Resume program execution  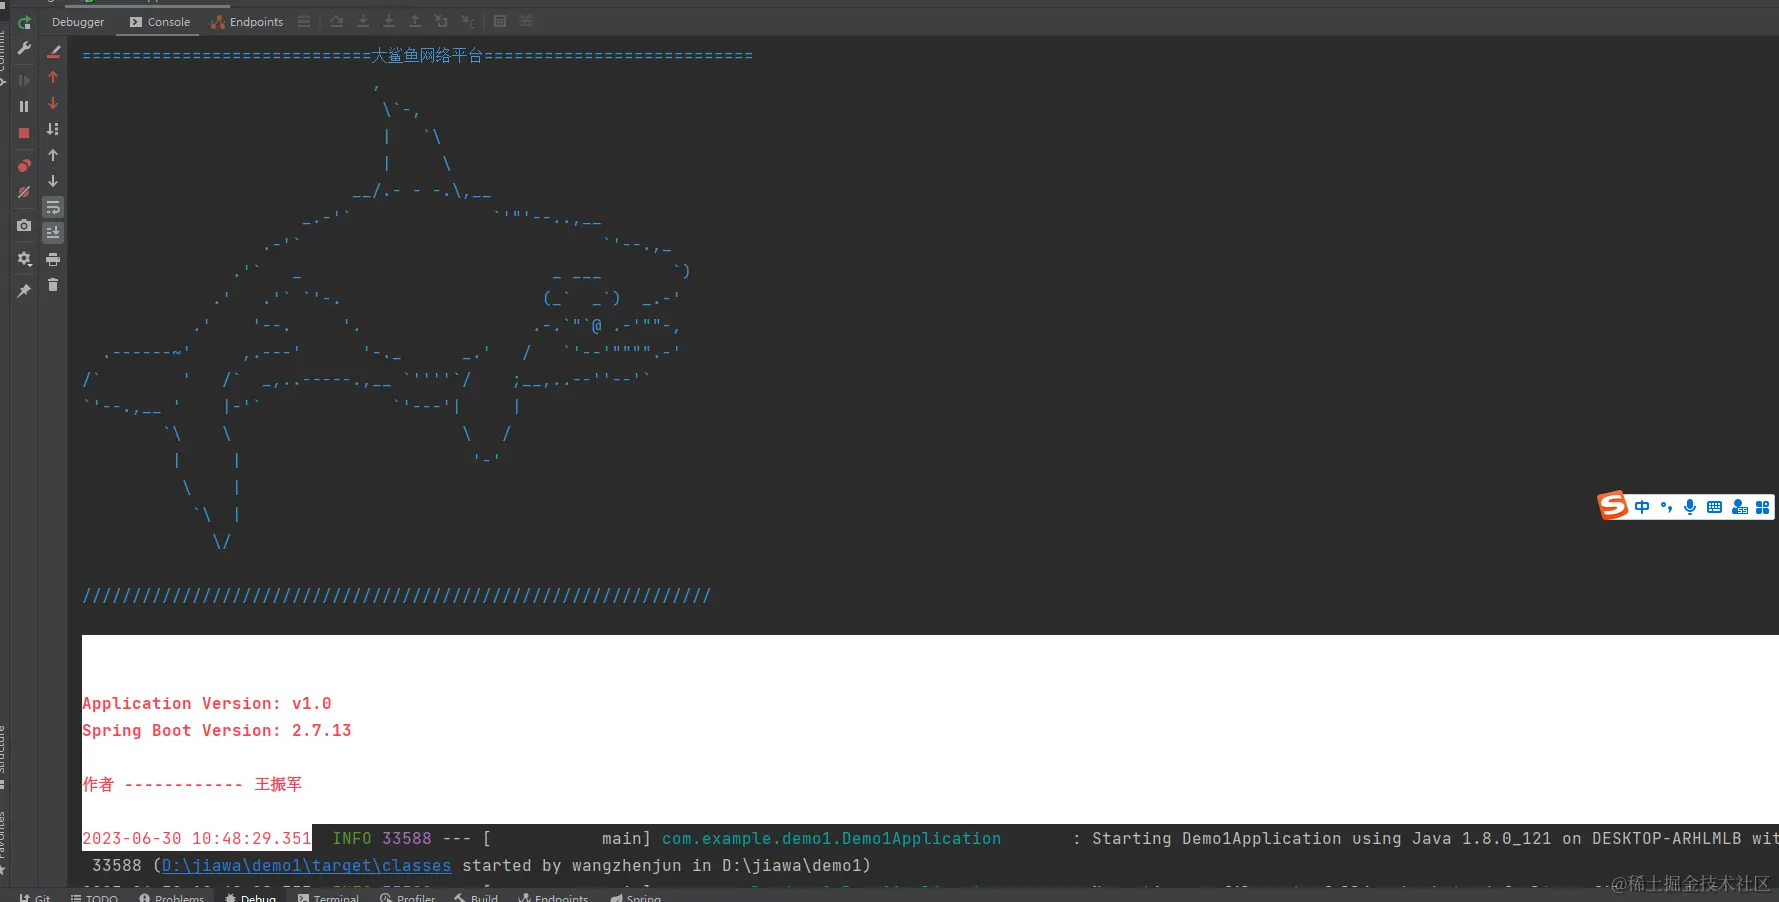click(24, 80)
